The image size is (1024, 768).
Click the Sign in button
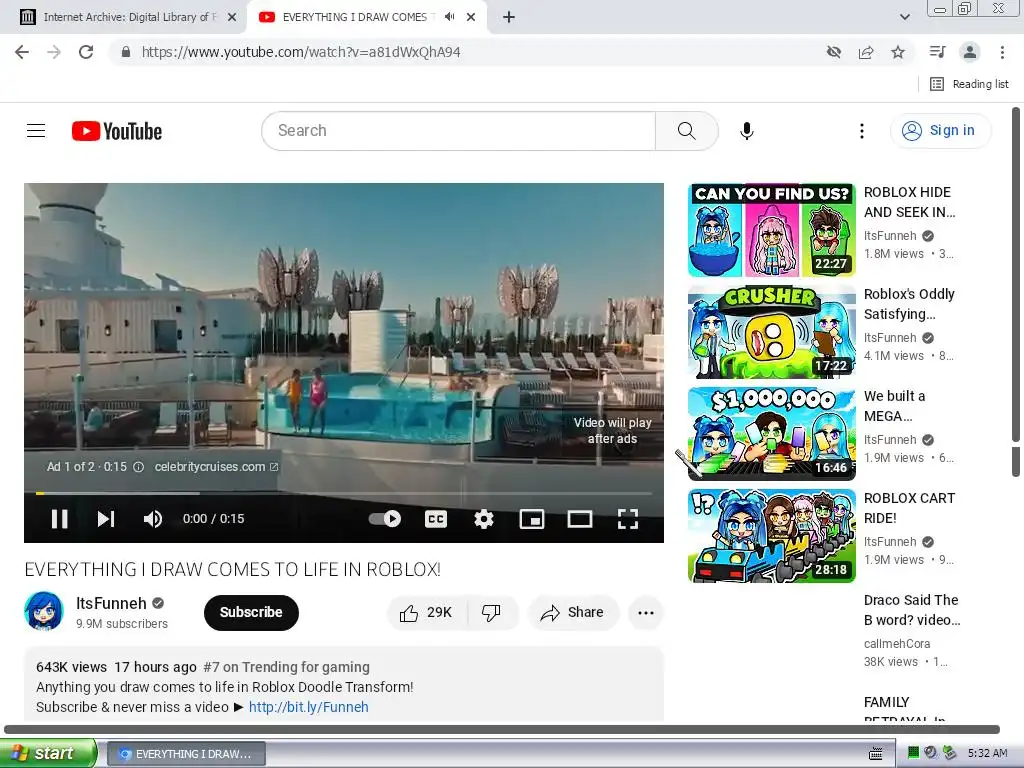(x=940, y=131)
